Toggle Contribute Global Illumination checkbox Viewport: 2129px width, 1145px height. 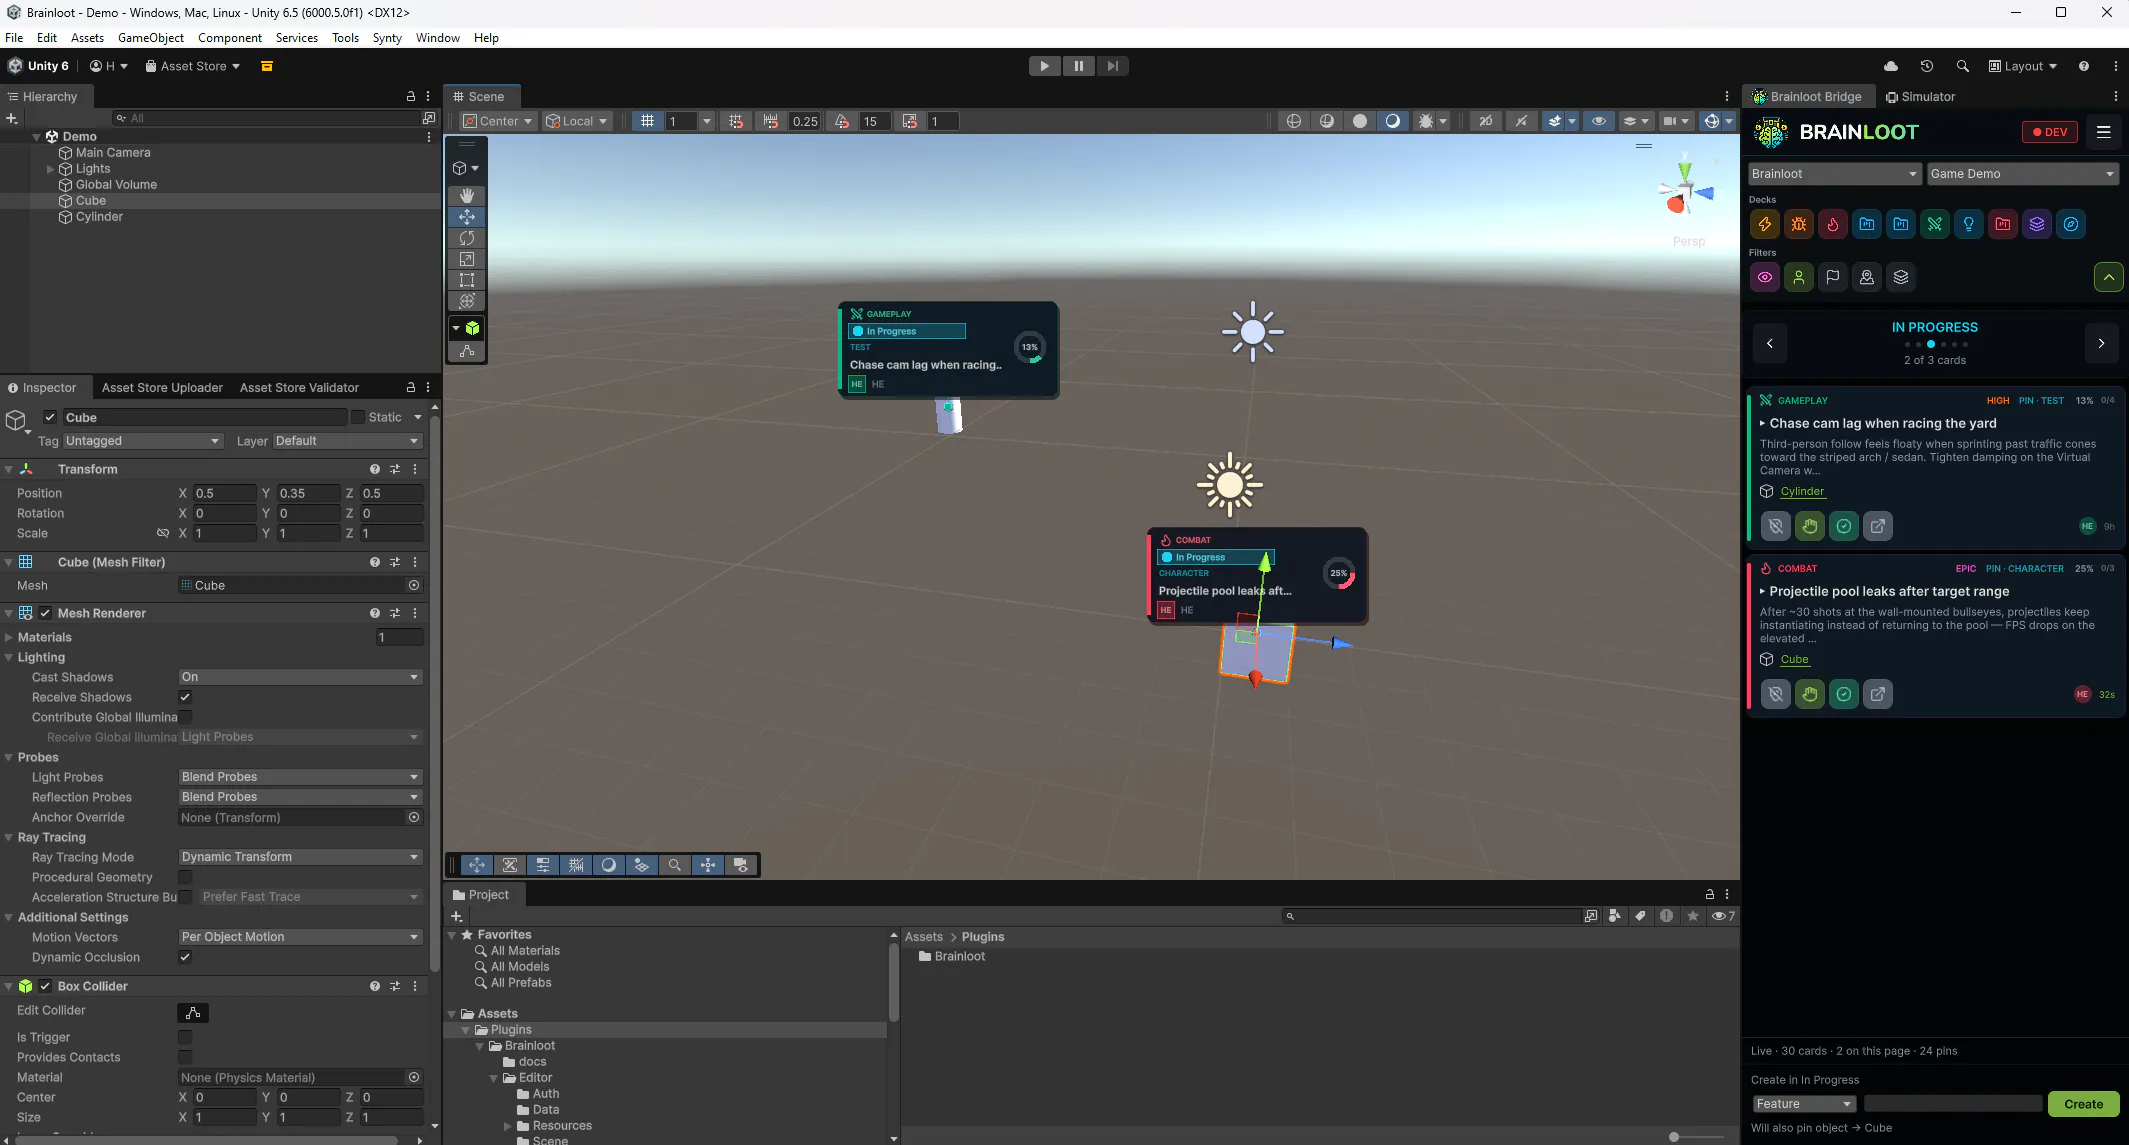coord(185,717)
